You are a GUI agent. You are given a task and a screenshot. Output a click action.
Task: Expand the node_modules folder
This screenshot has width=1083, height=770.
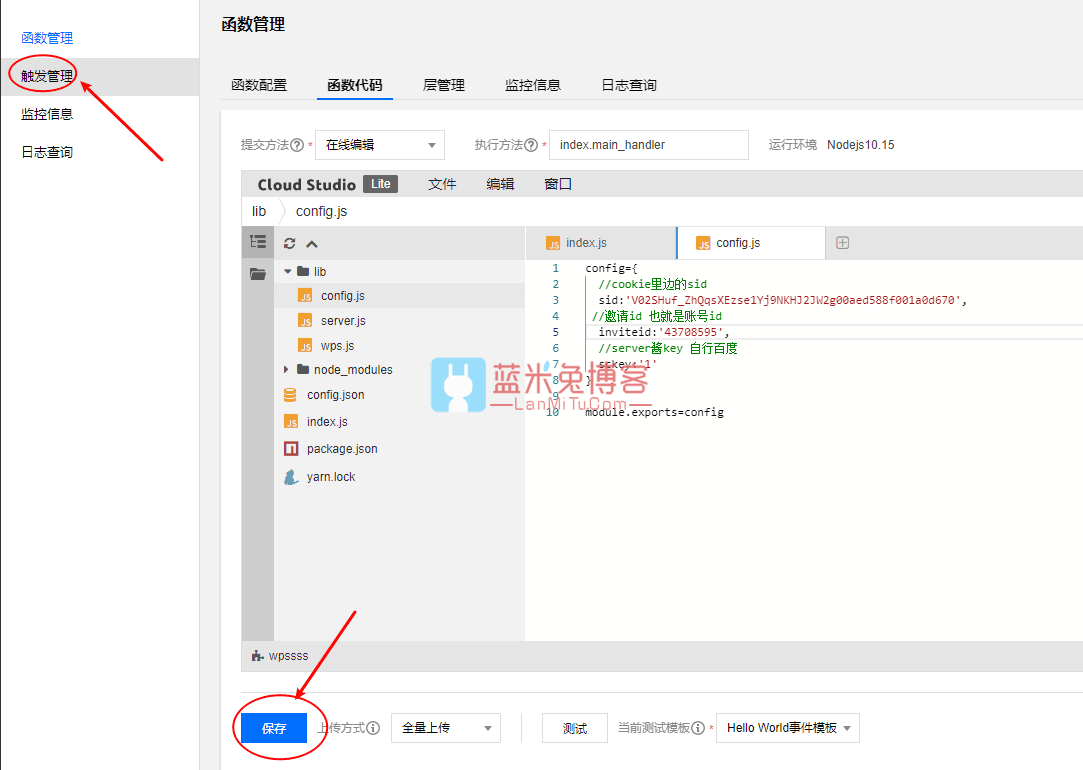coord(286,369)
